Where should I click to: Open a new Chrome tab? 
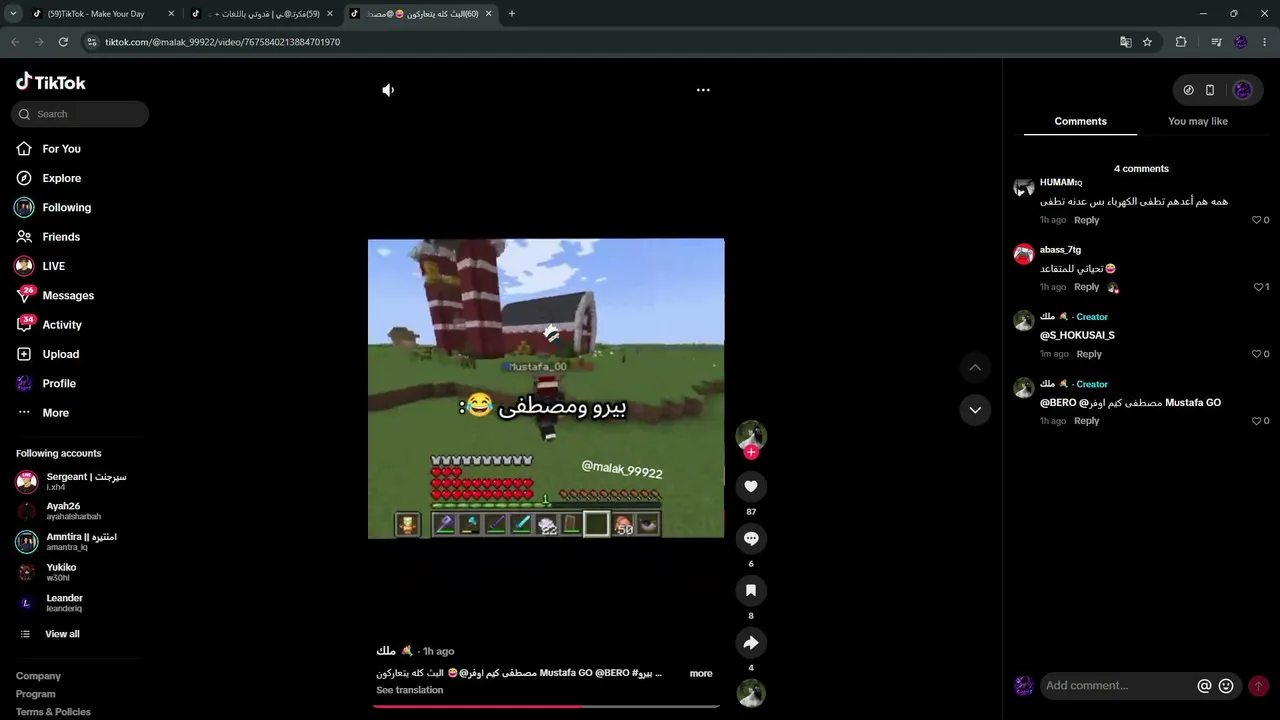coord(512,14)
